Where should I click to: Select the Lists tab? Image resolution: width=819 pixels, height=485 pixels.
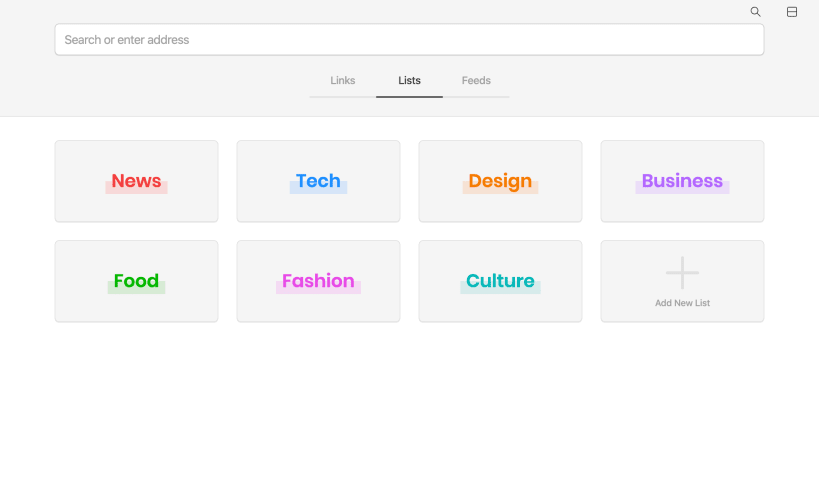click(410, 80)
